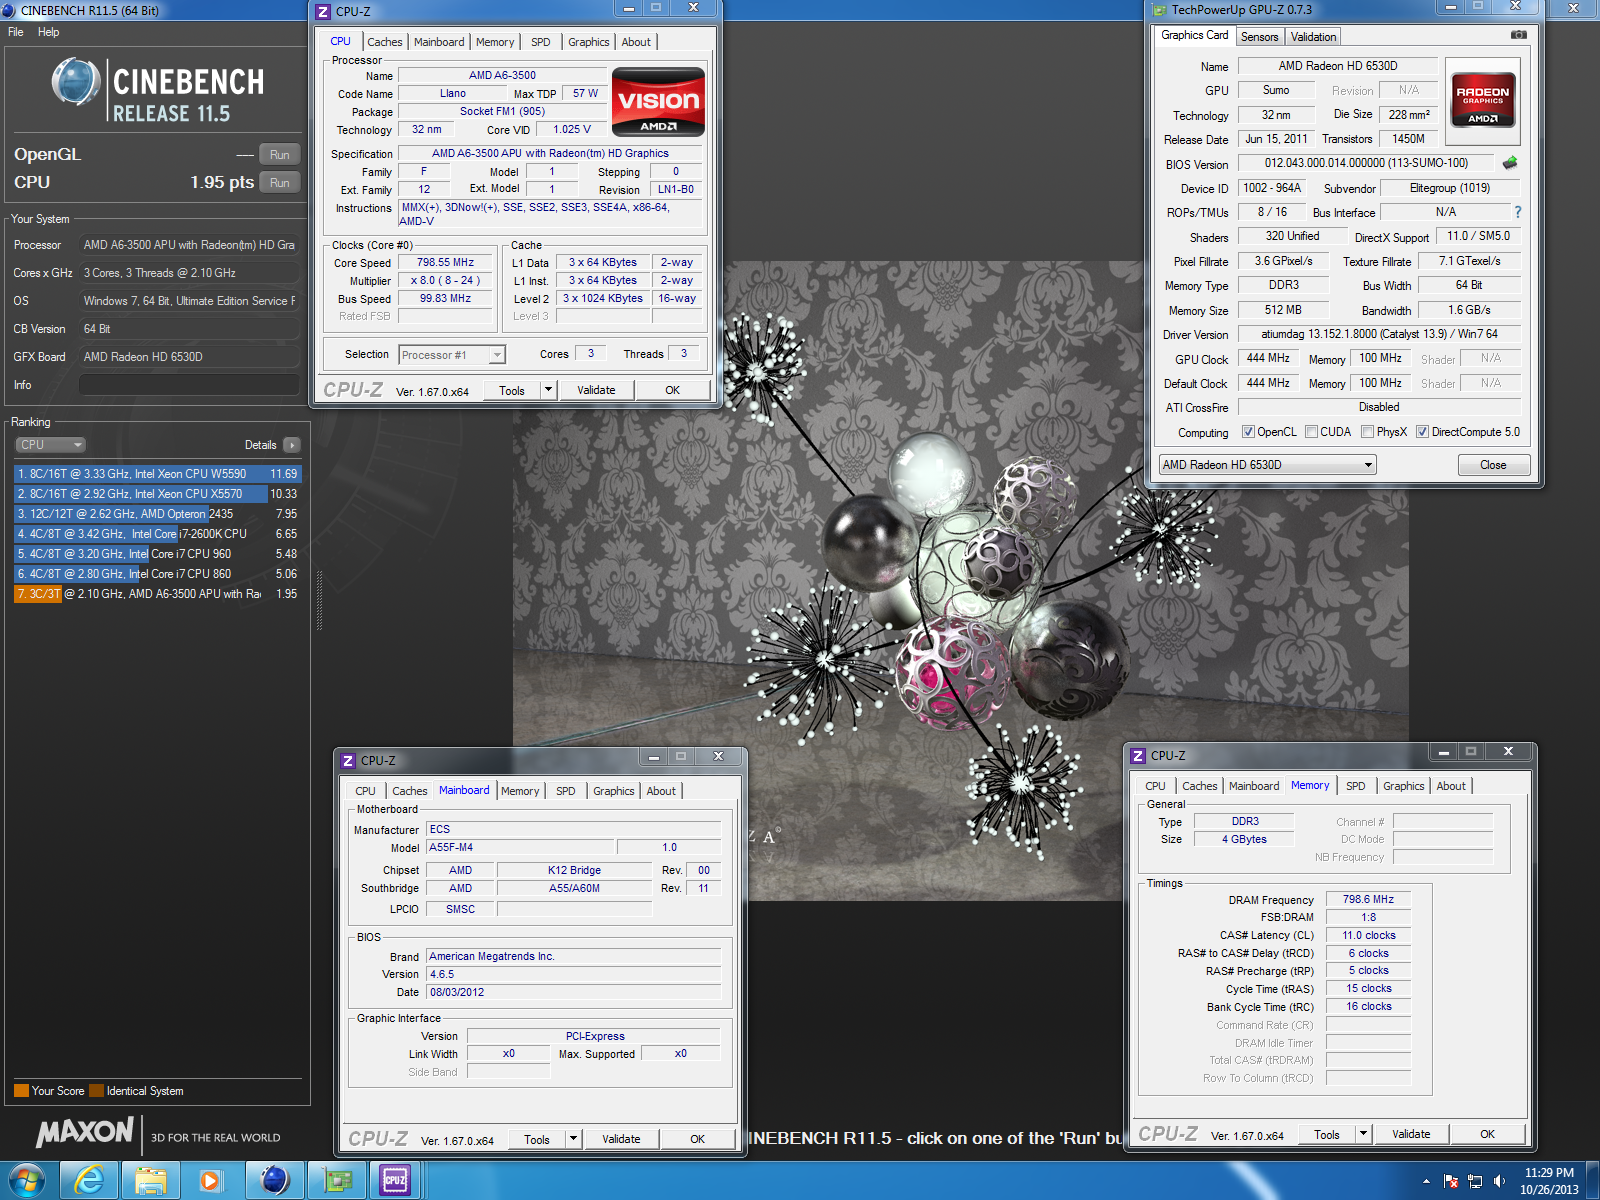
Task: Click the CPU-Z CPU-tab window title icon
Action: (x=323, y=12)
